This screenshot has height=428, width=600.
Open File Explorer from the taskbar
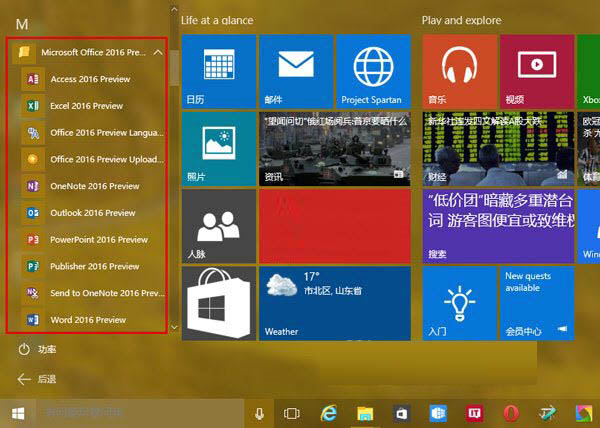pos(365,413)
